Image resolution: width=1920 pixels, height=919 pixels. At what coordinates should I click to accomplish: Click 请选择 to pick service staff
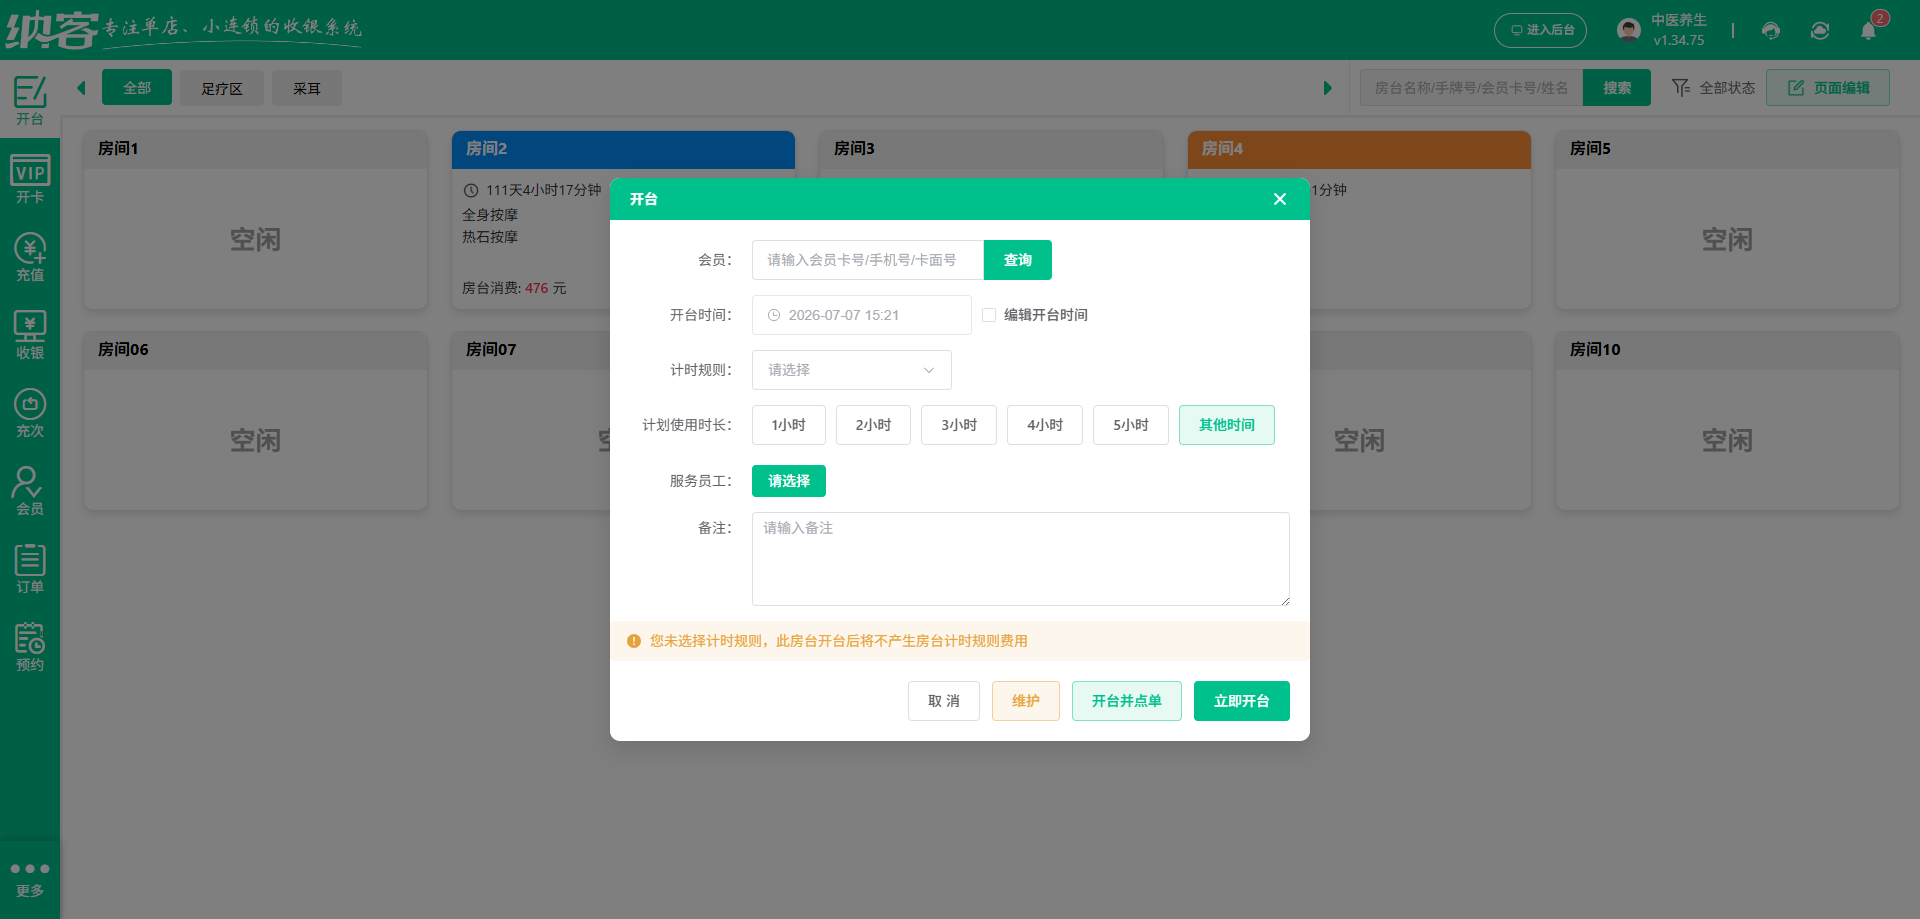click(x=789, y=481)
